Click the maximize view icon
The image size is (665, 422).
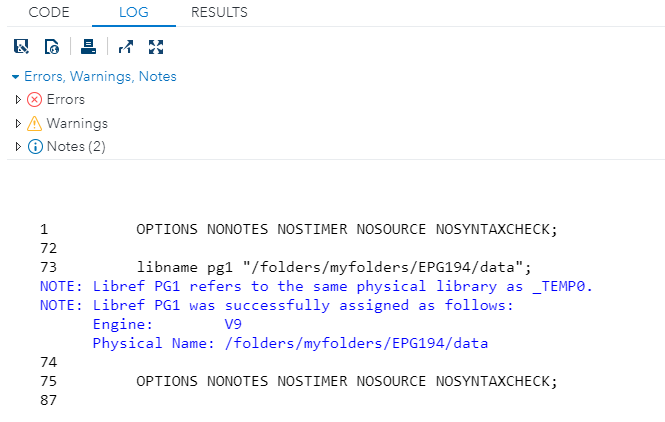tap(155, 46)
